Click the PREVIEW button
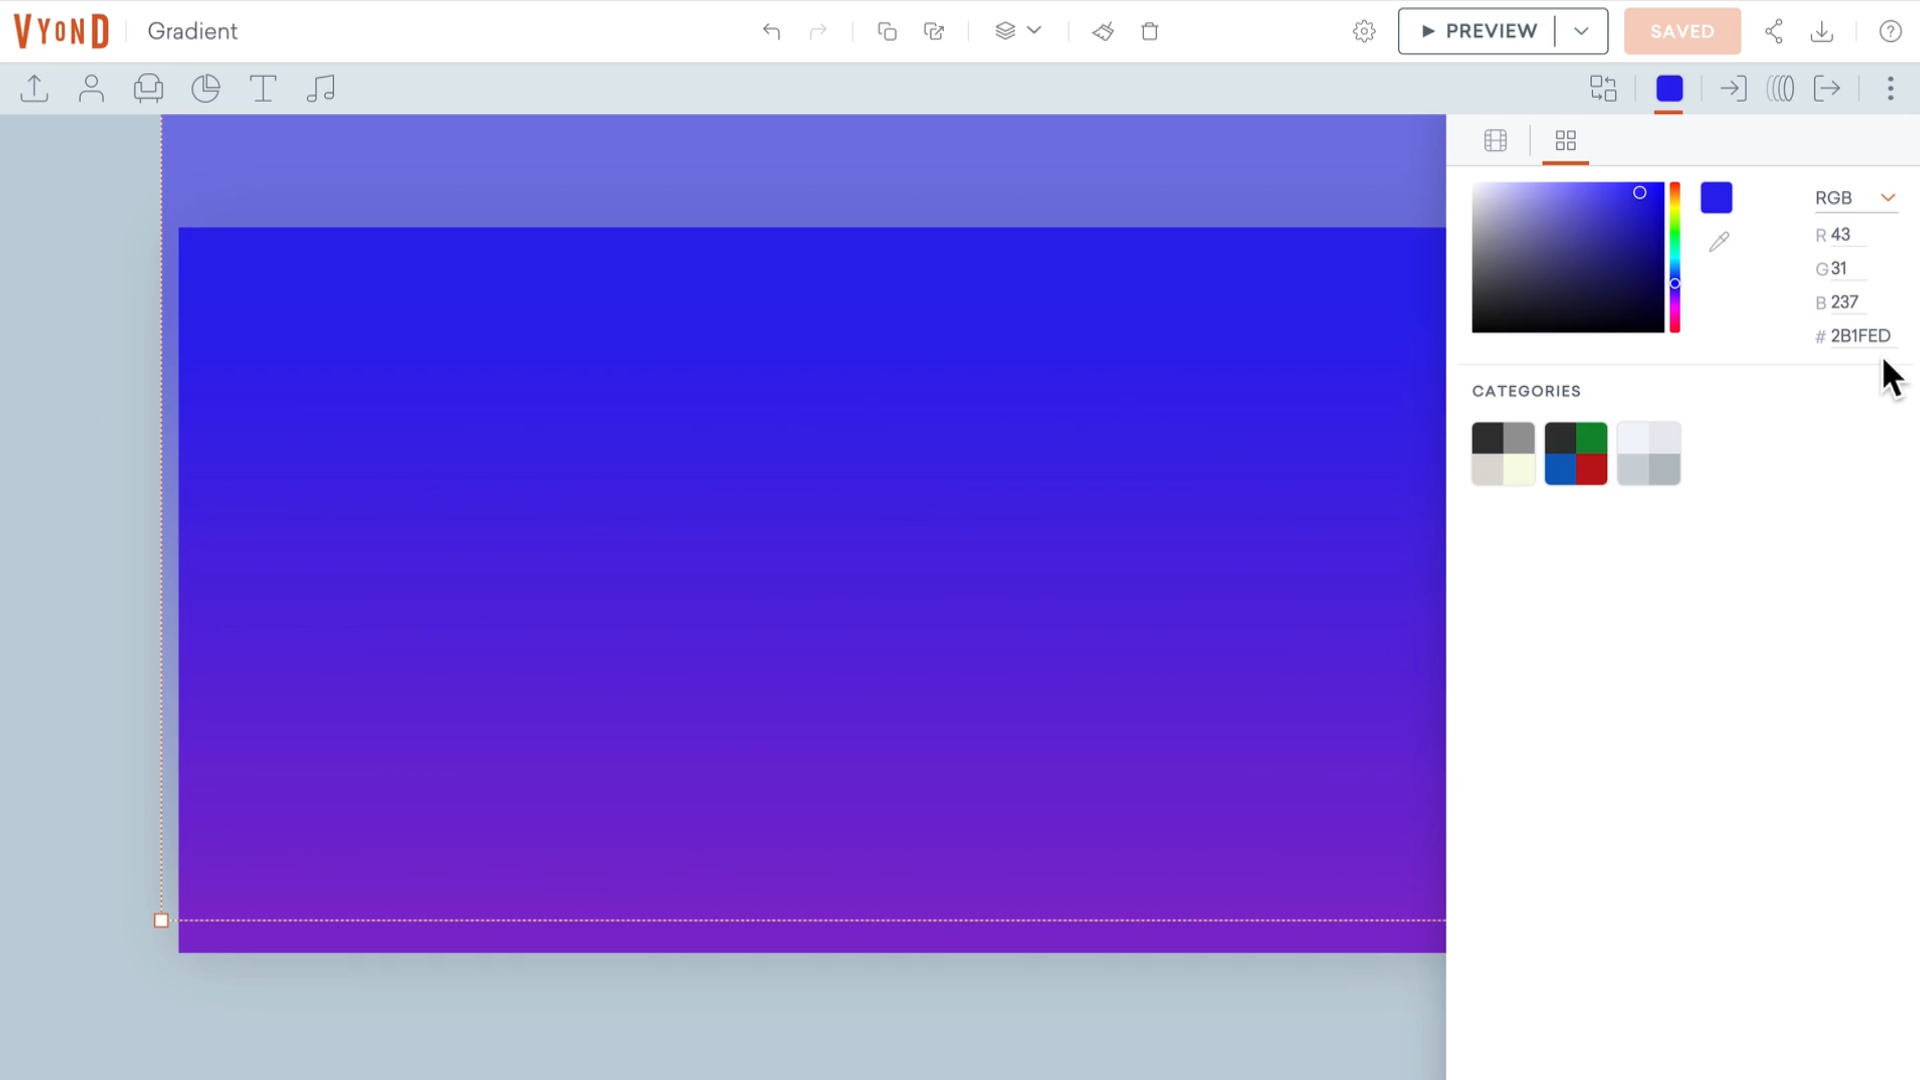Viewport: 1920px width, 1080px height. pyautogui.click(x=1477, y=31)
